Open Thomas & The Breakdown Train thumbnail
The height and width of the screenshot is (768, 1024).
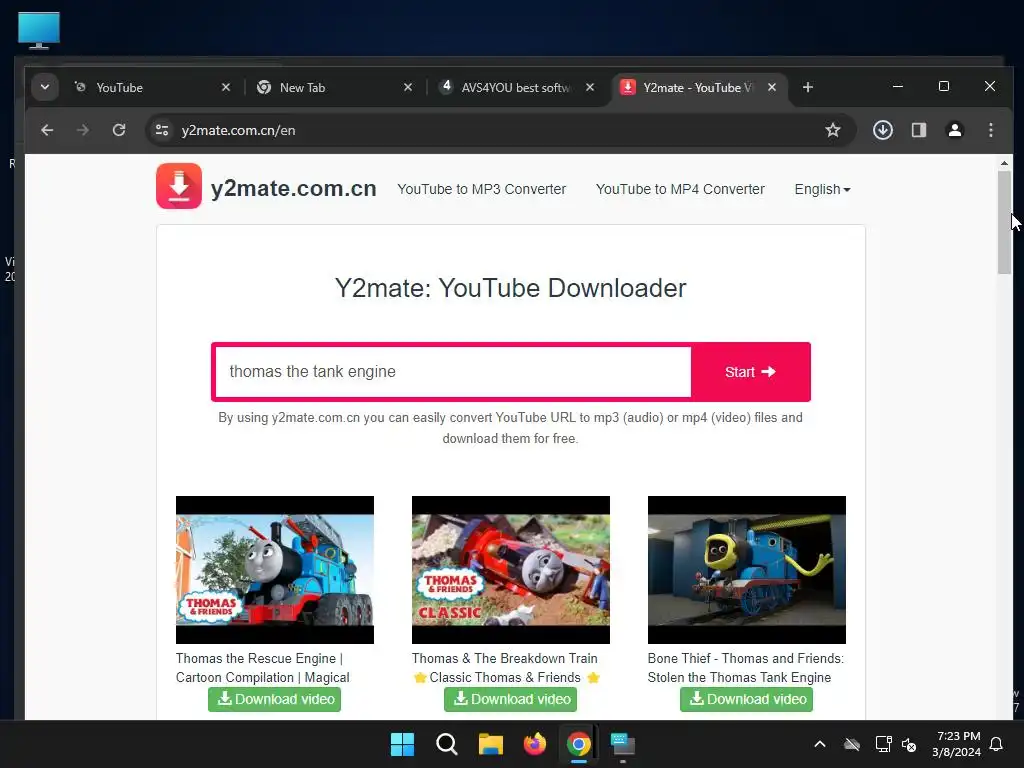click(x=511, y=569)
